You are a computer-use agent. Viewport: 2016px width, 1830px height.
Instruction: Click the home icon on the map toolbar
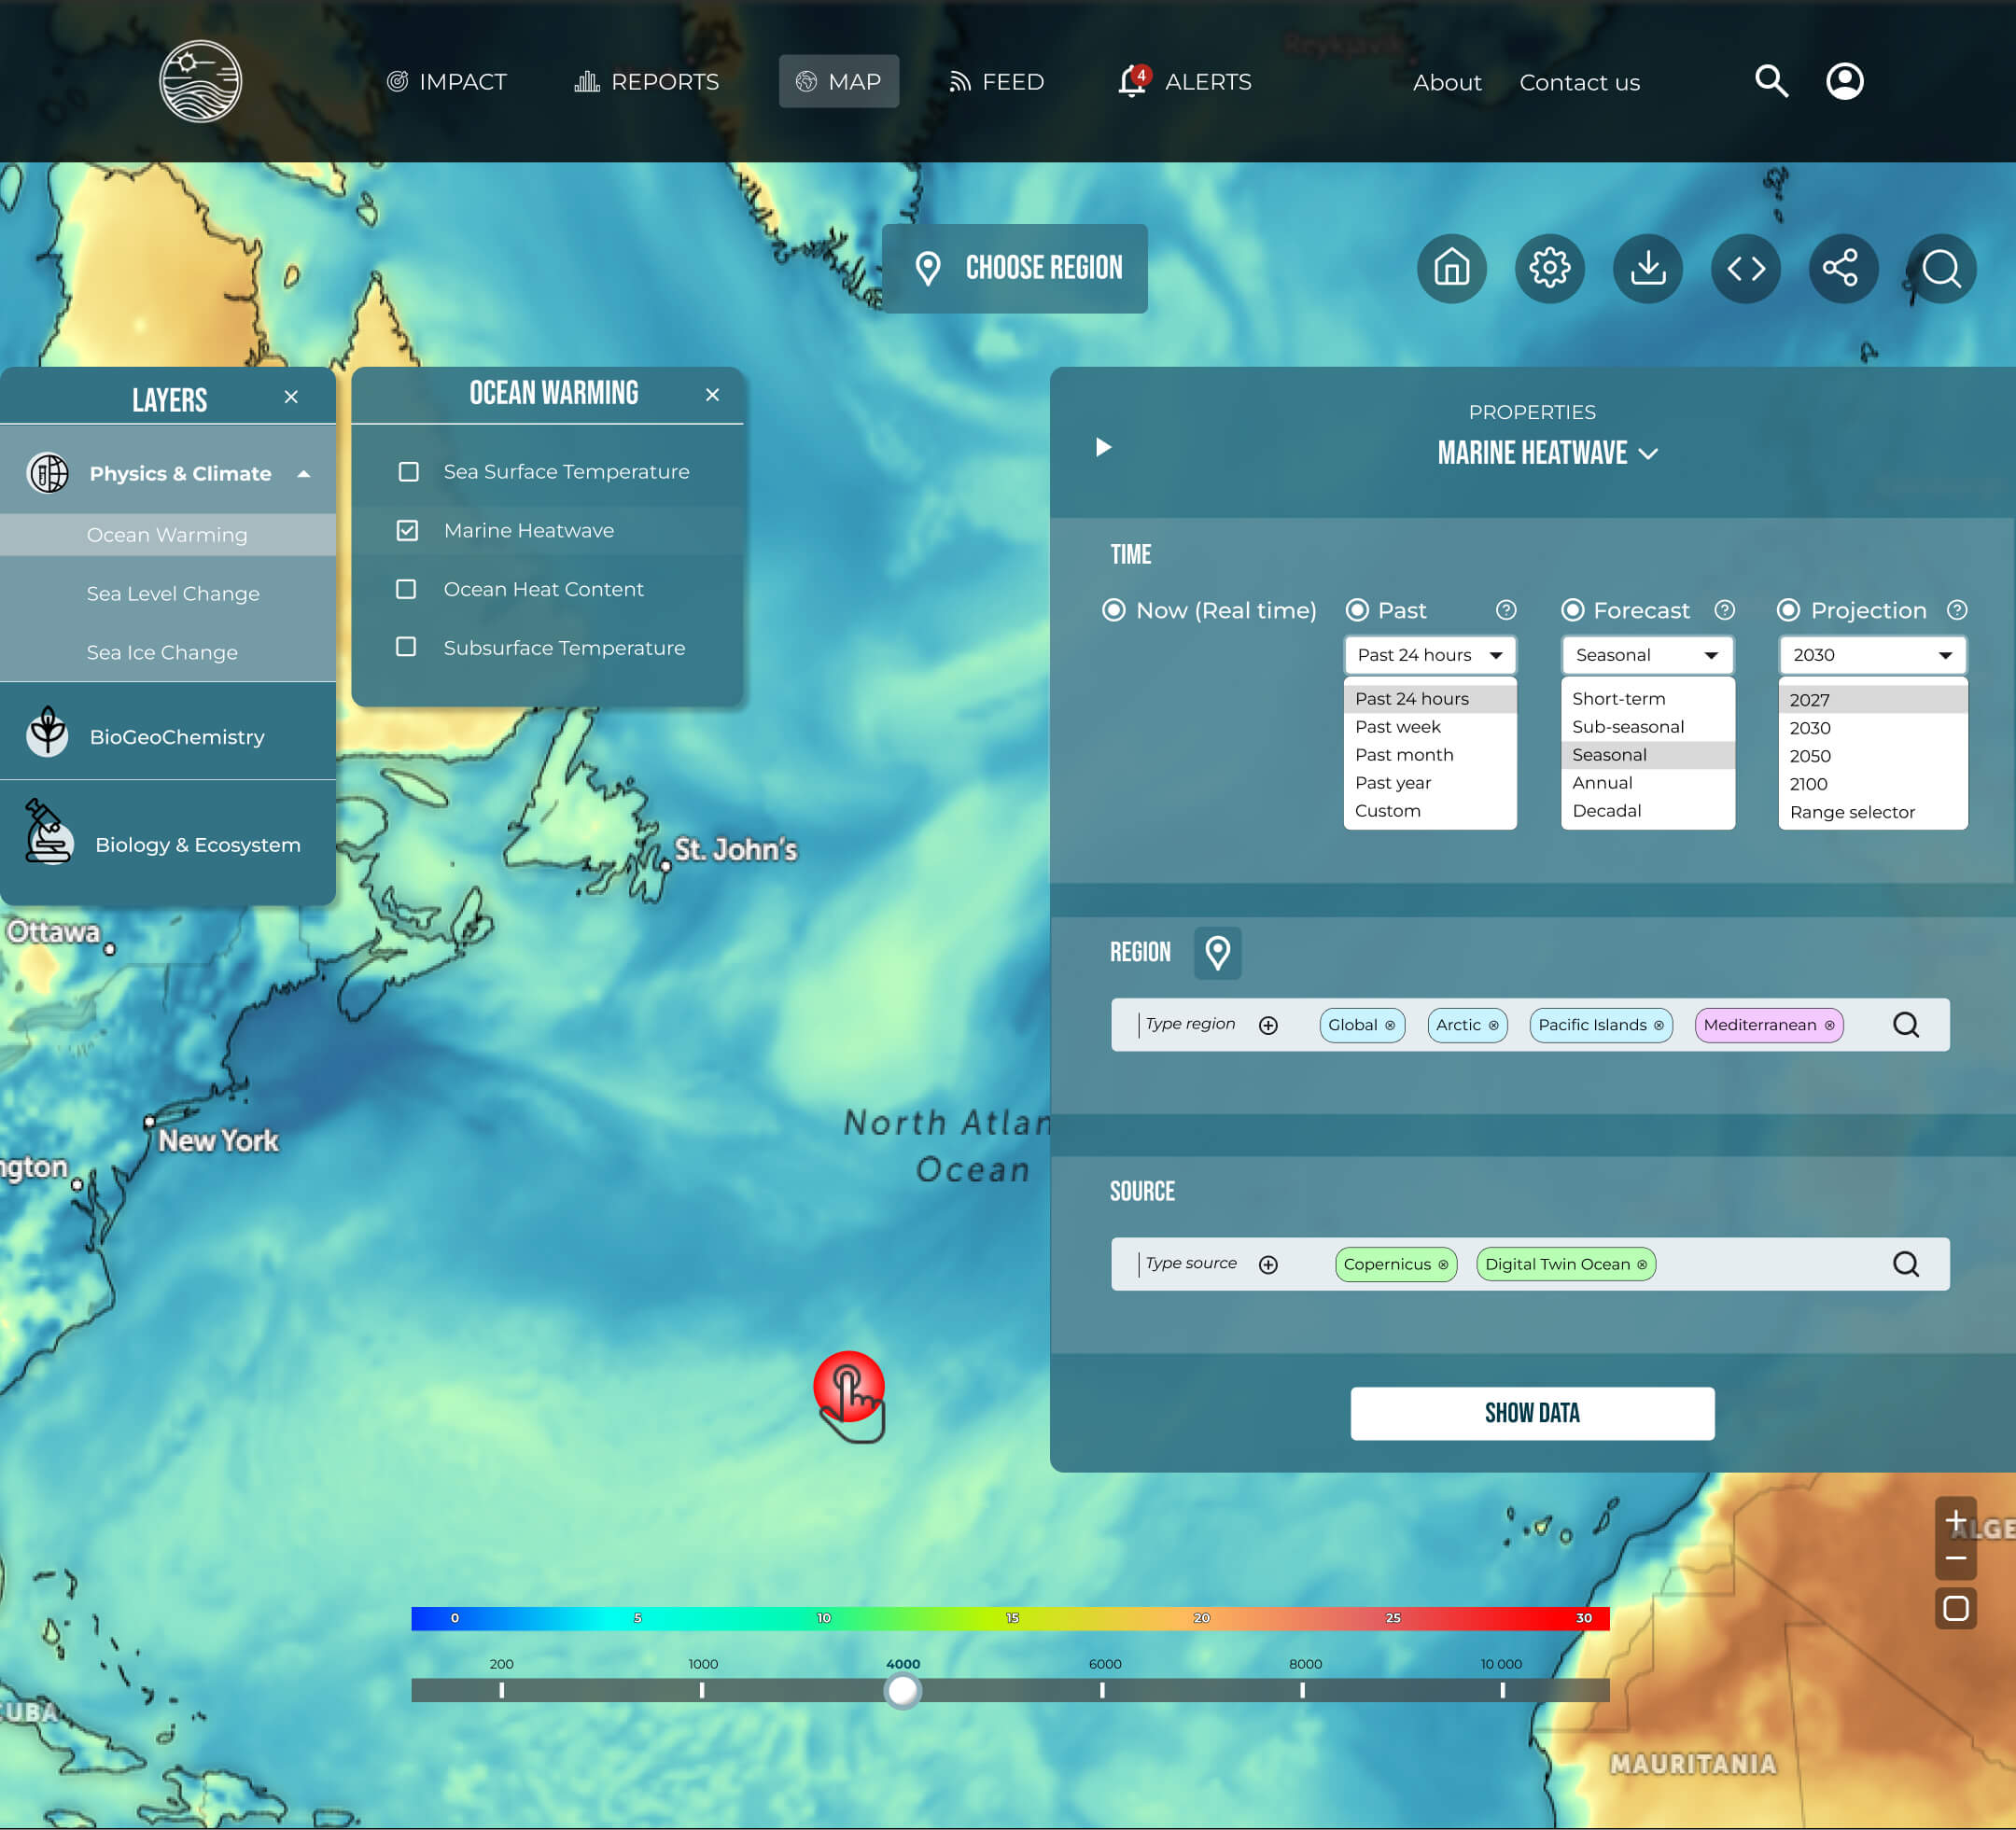point(1451,268)
